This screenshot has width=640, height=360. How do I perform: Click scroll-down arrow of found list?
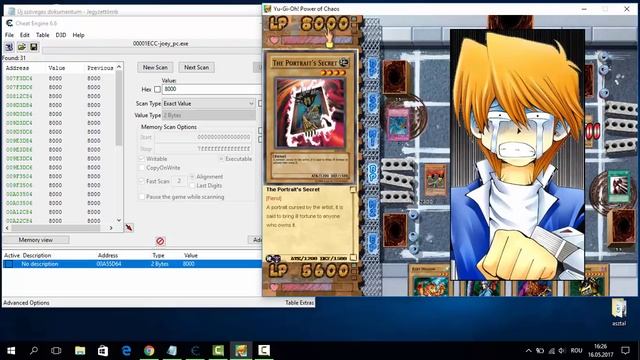[x=119, y=220]
